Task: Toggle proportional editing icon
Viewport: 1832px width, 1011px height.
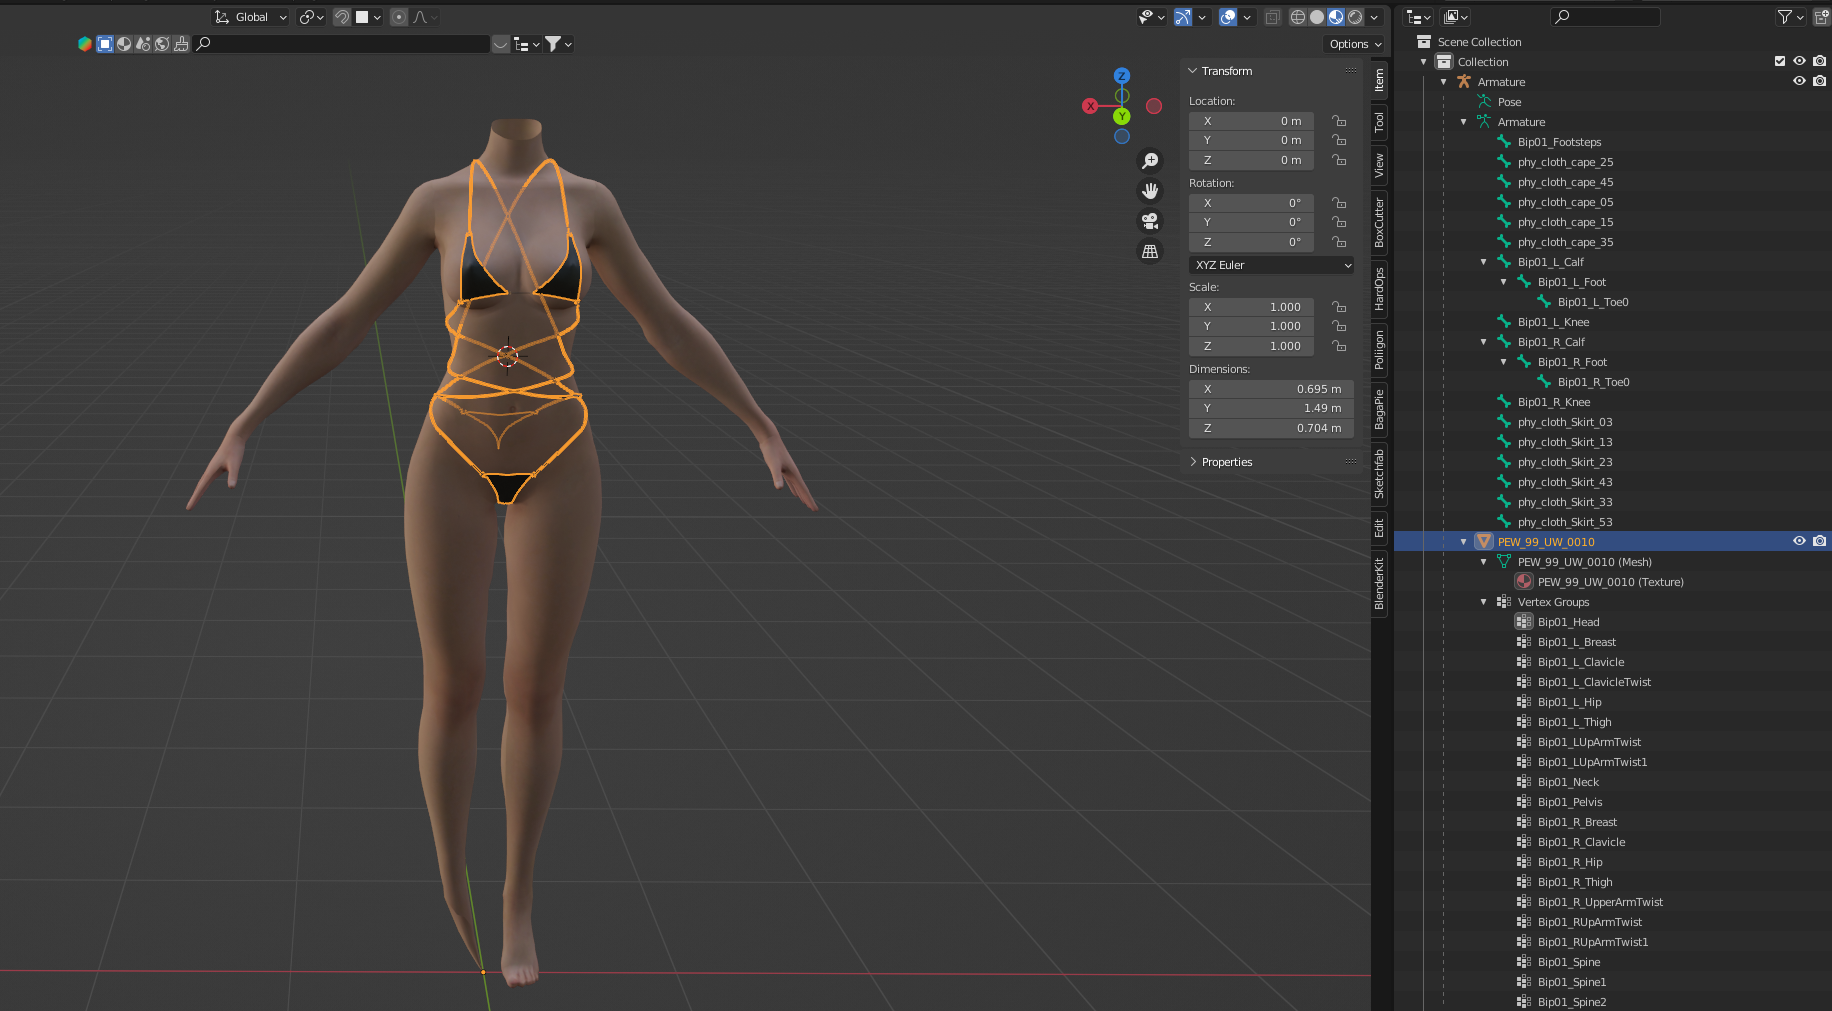Action: click(399, 17)
